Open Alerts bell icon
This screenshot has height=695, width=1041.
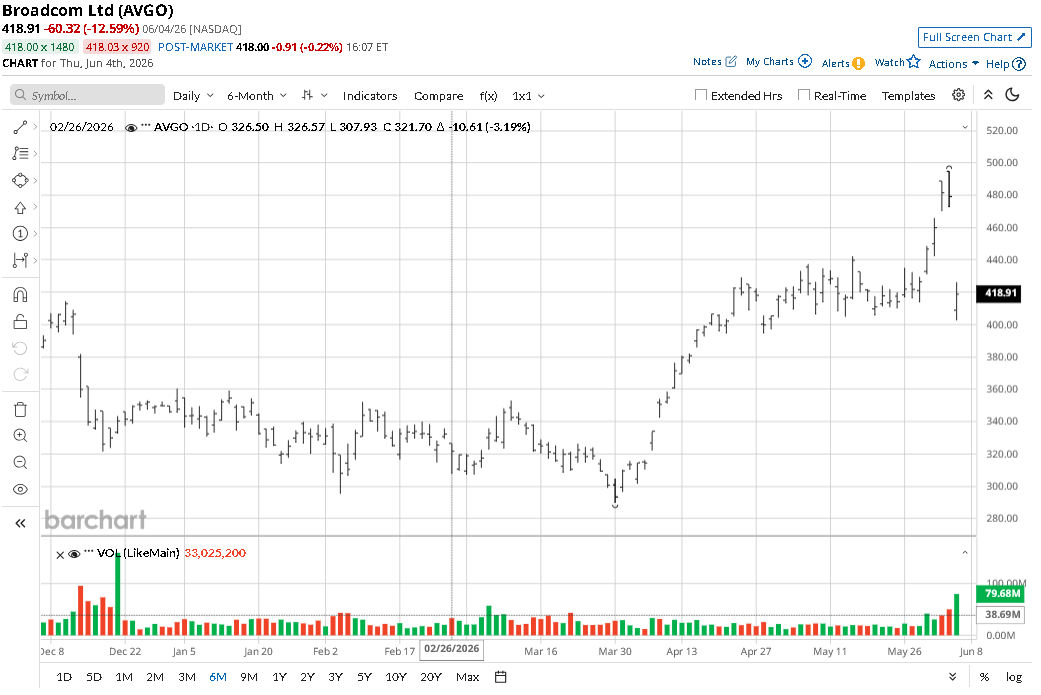tap(858, 64)
